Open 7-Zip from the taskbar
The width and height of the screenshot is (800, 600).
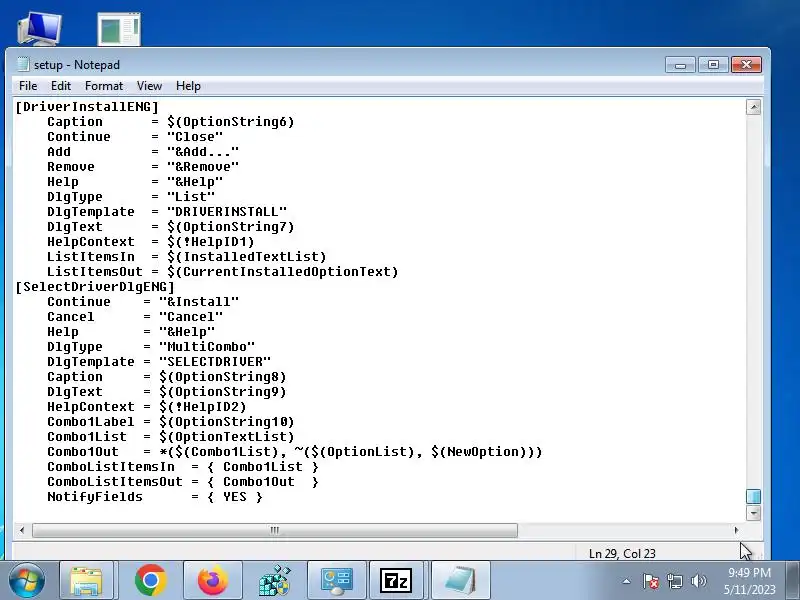click(x=396, y=581)
